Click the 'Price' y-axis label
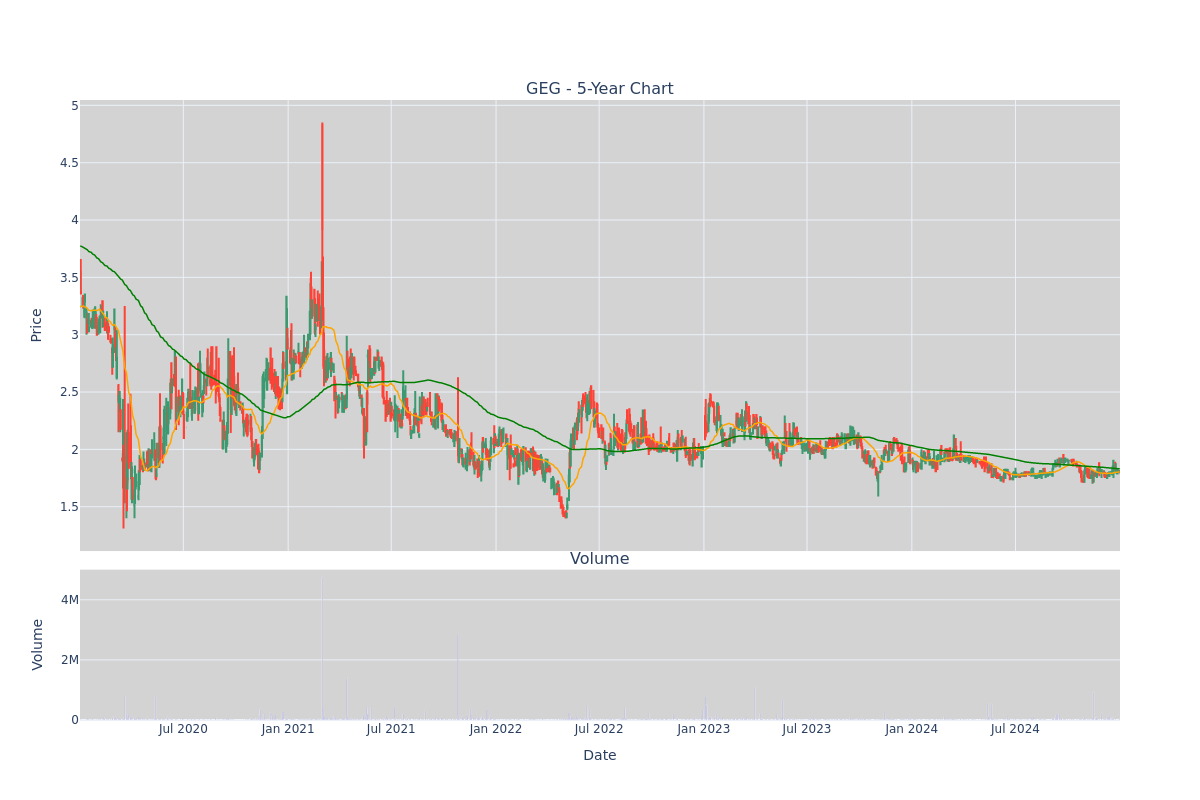Screen dimensions: 1200x800 tap(37, 325)
